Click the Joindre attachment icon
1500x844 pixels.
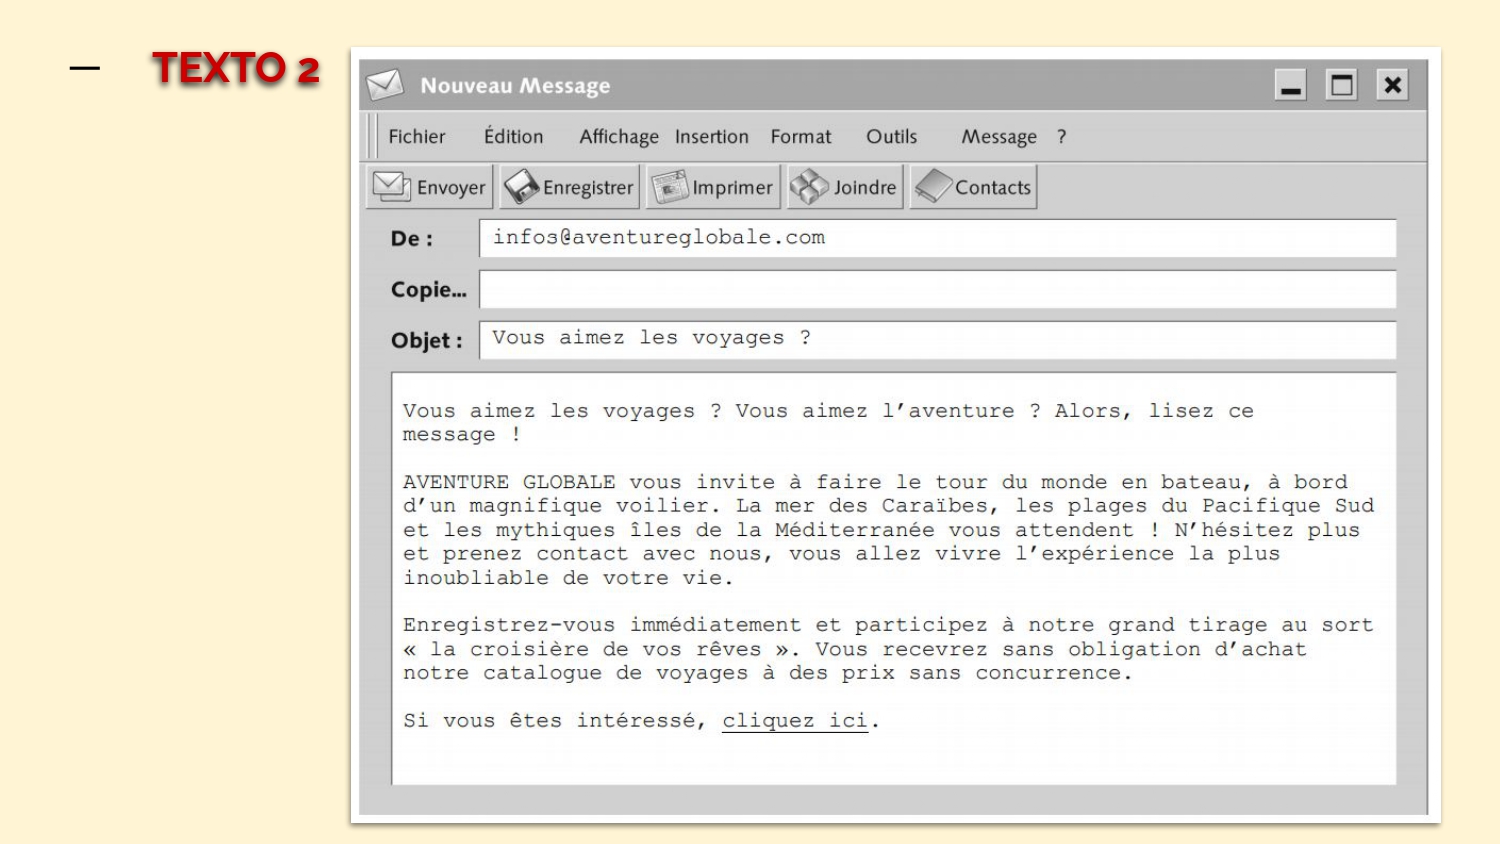point(810,187)
